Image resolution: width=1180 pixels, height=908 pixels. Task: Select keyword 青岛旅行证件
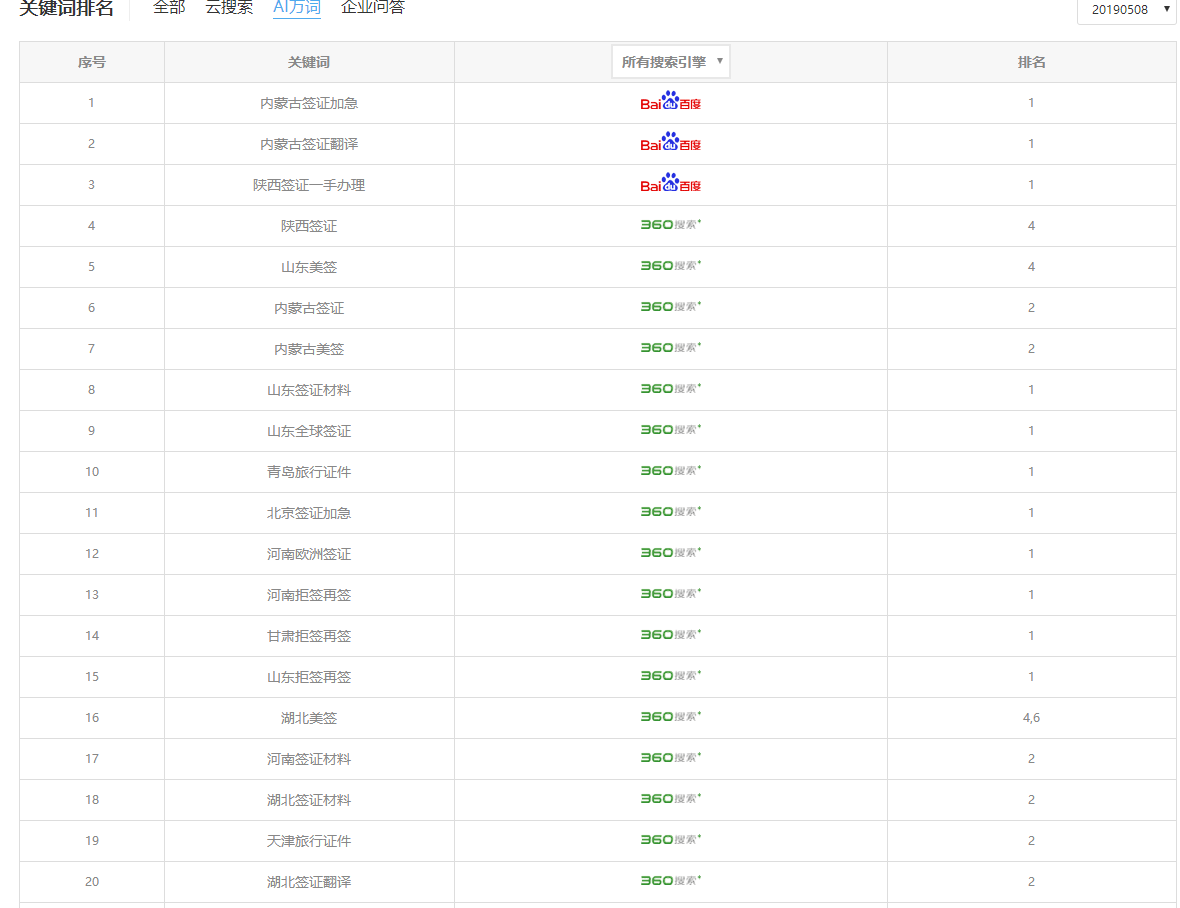coord(309,472)
